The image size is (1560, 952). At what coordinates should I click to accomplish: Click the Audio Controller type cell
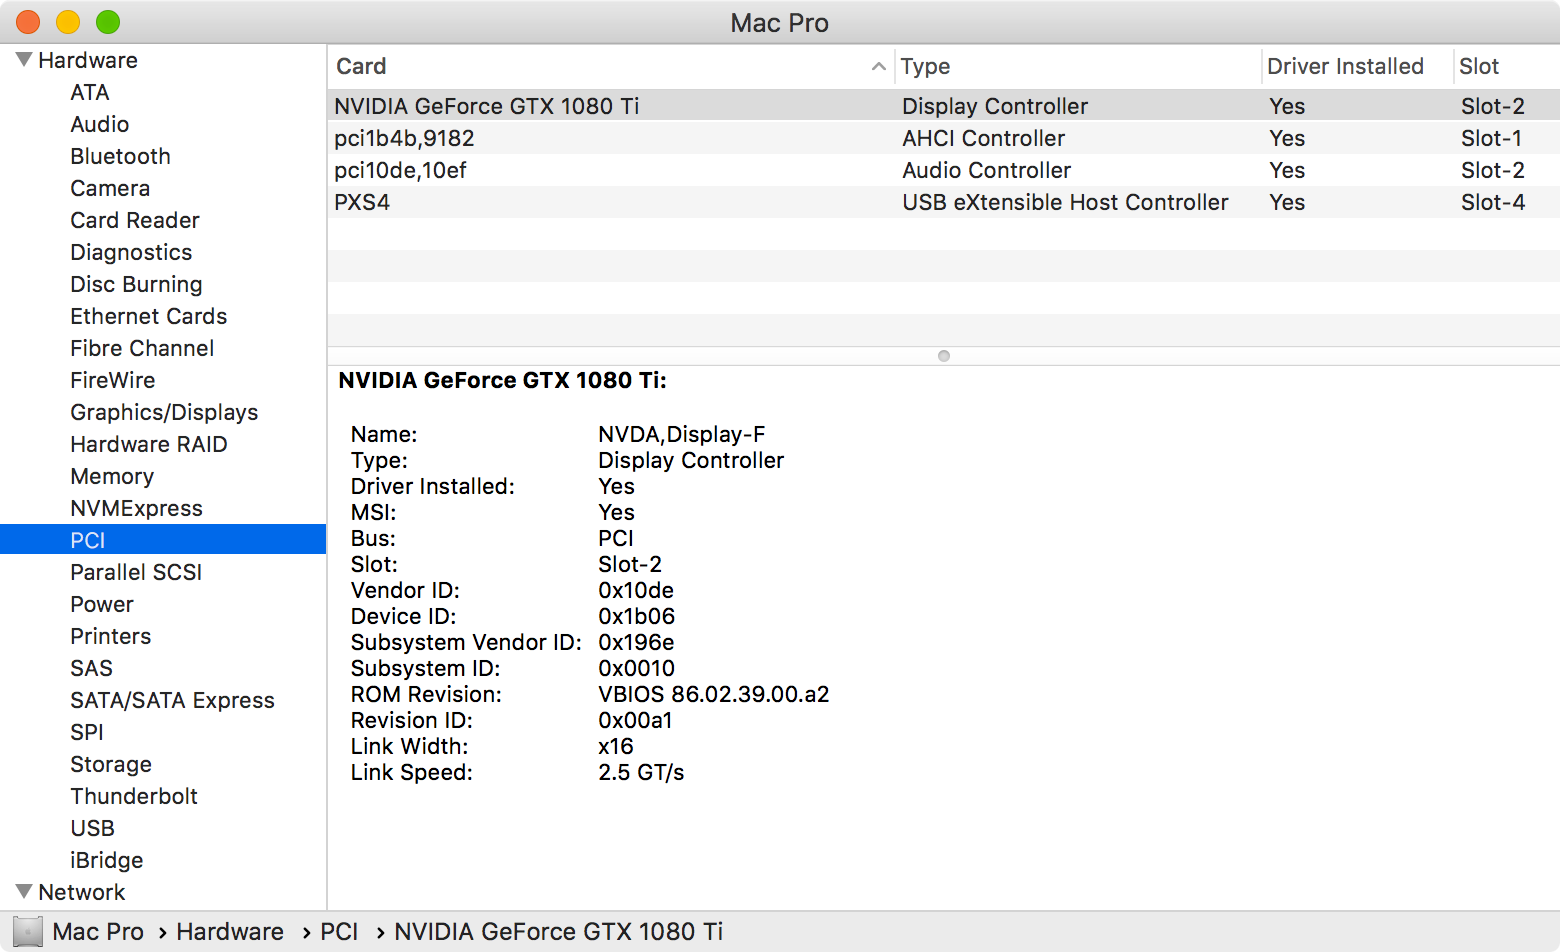pyautogui.click(x=986, y=170)
